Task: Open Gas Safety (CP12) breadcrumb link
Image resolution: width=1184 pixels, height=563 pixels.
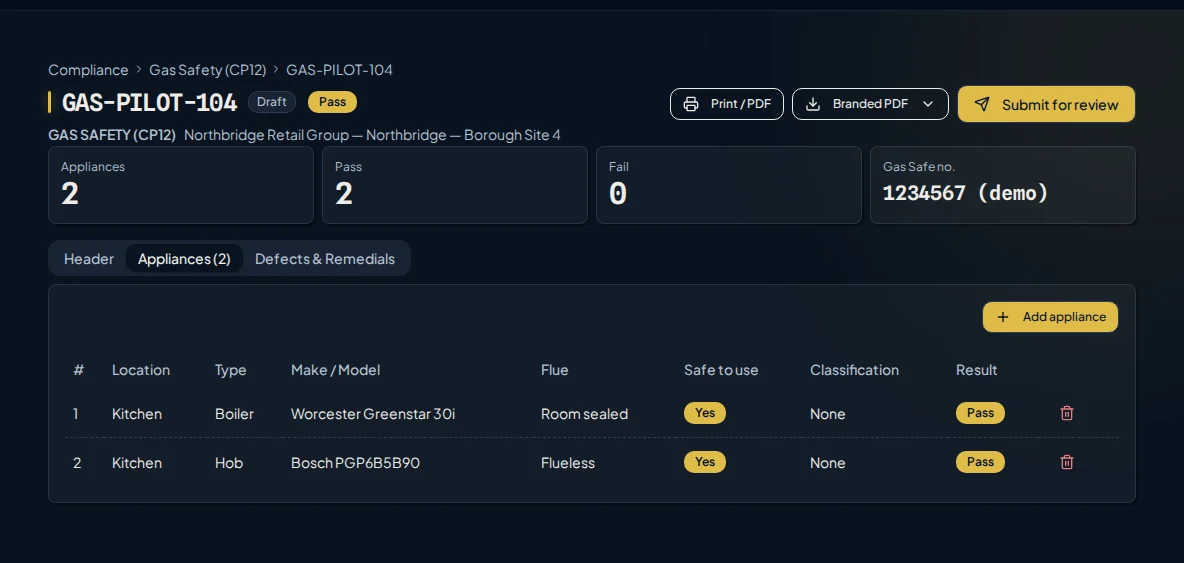Action: 208,69
